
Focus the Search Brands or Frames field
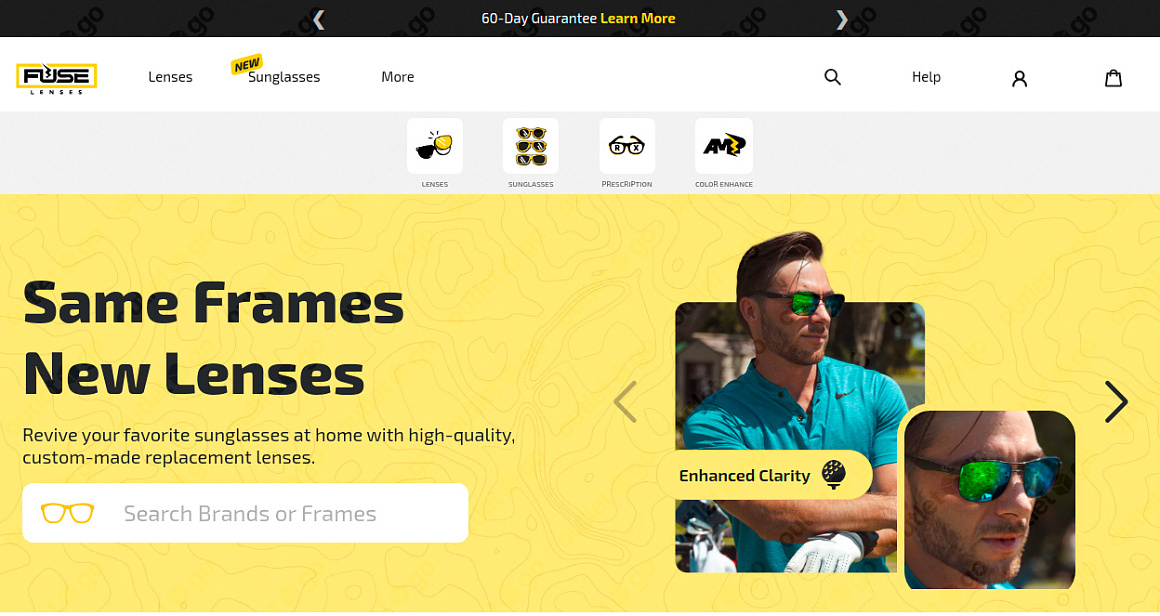(246, 513)
